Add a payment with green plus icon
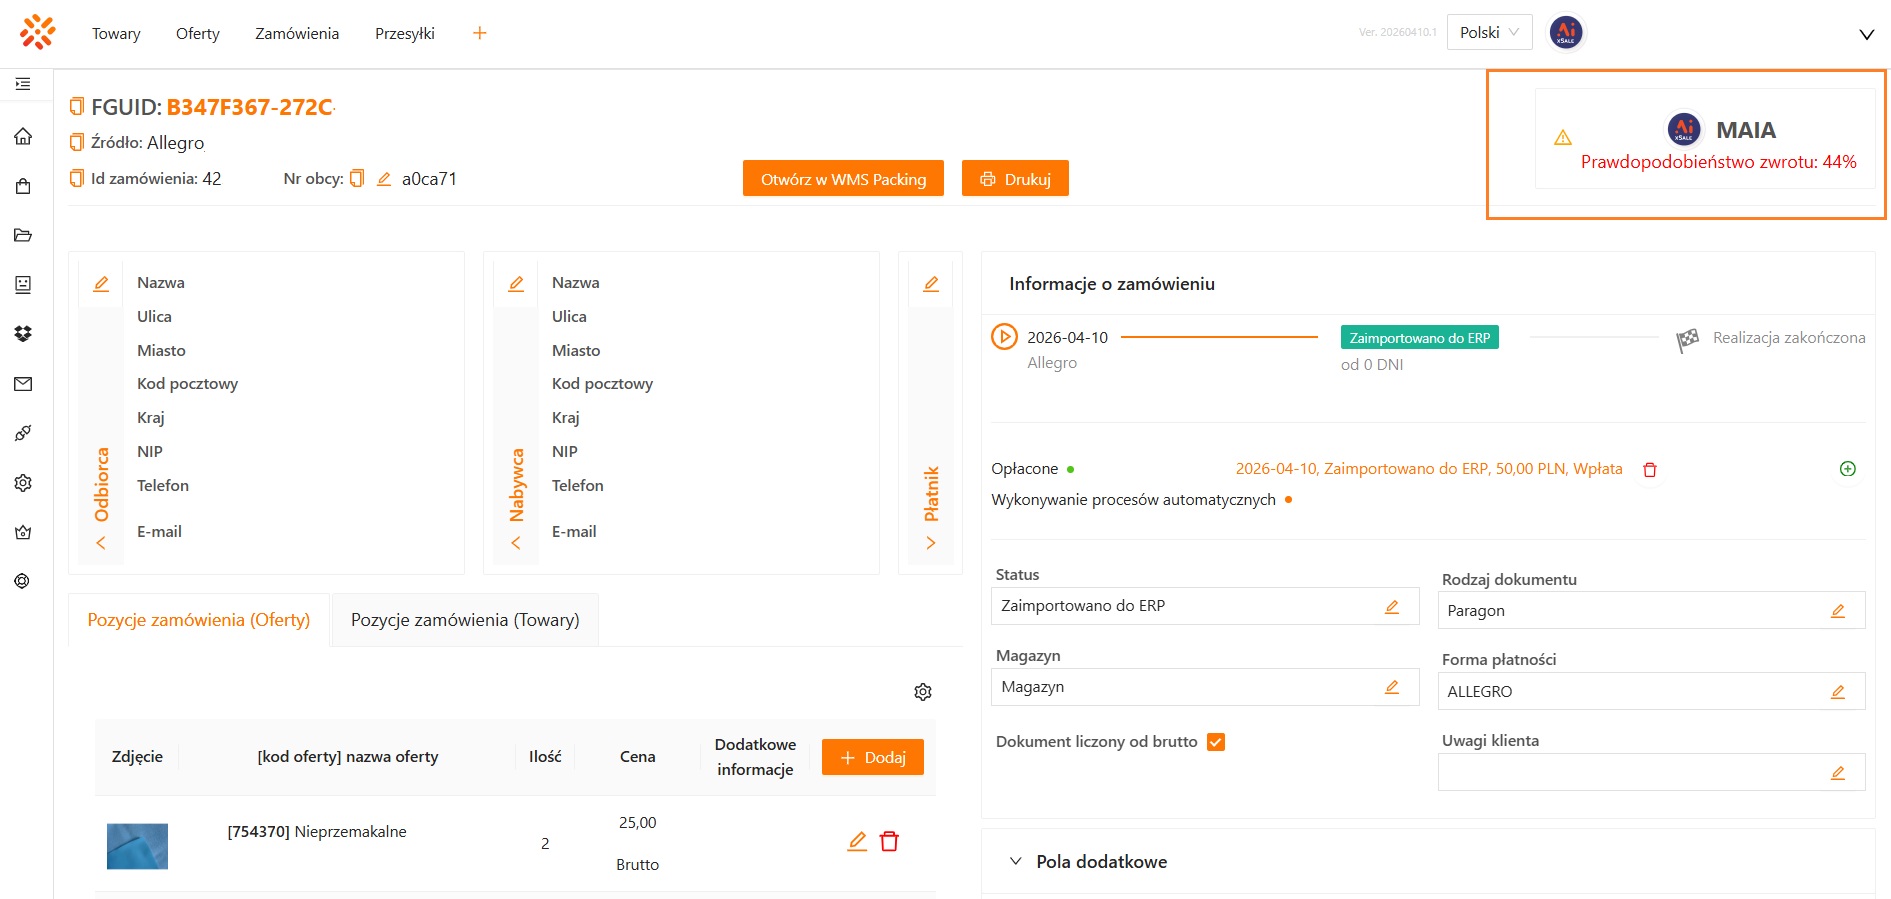This screenshot has width=1891, height=899. coord(1848,469)
